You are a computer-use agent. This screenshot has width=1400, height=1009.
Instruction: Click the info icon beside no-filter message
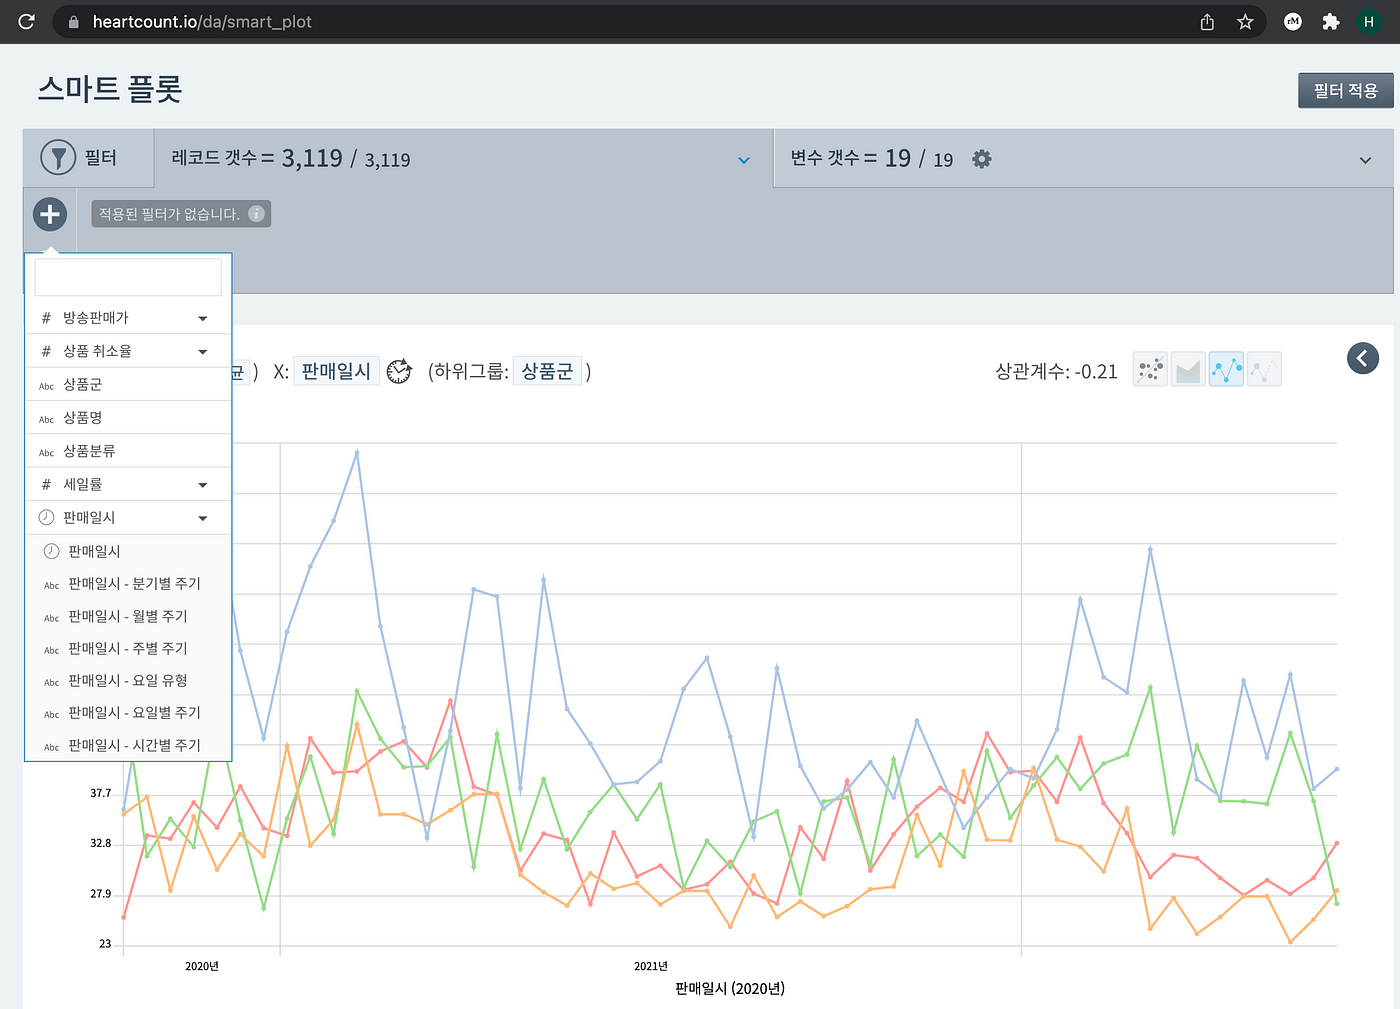coord(257,214)
